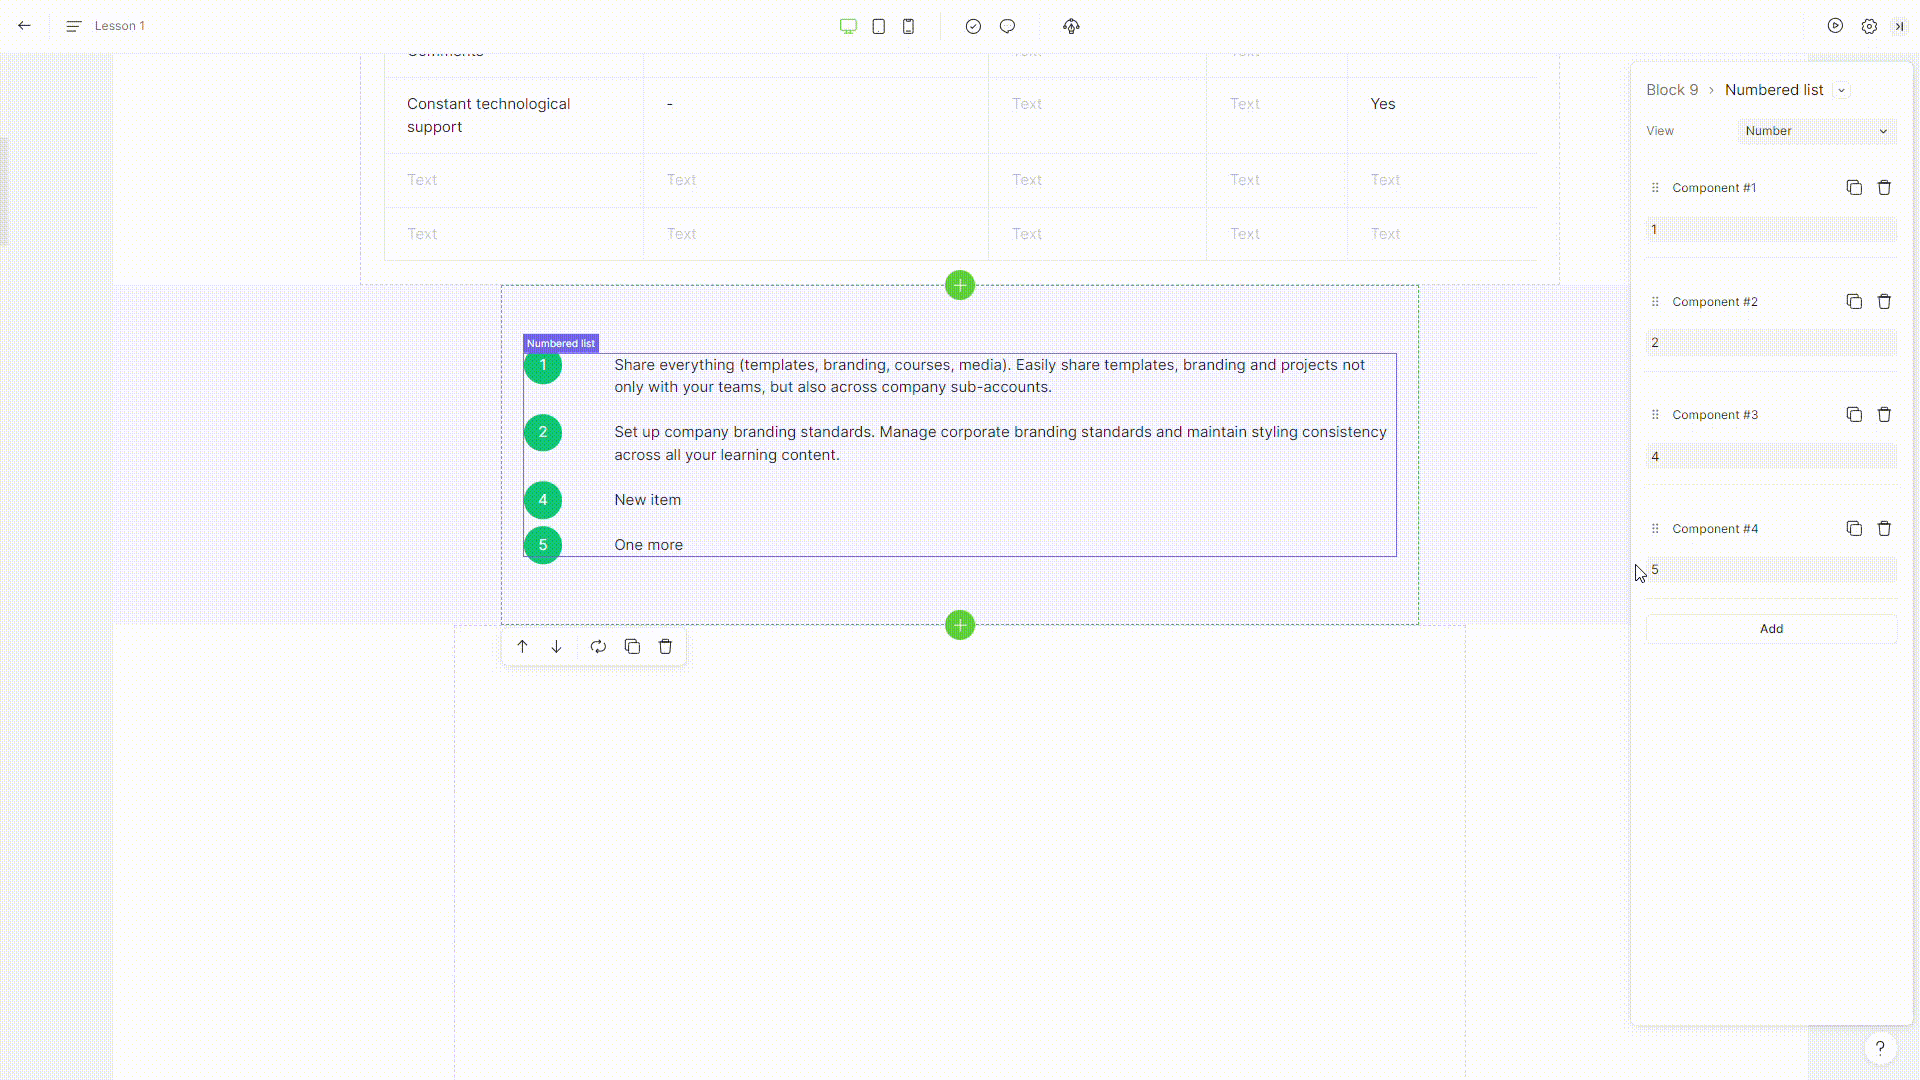The image size is (1920, 1080).
Task: Switch to desktop preview mode
Action: point(848,26)
